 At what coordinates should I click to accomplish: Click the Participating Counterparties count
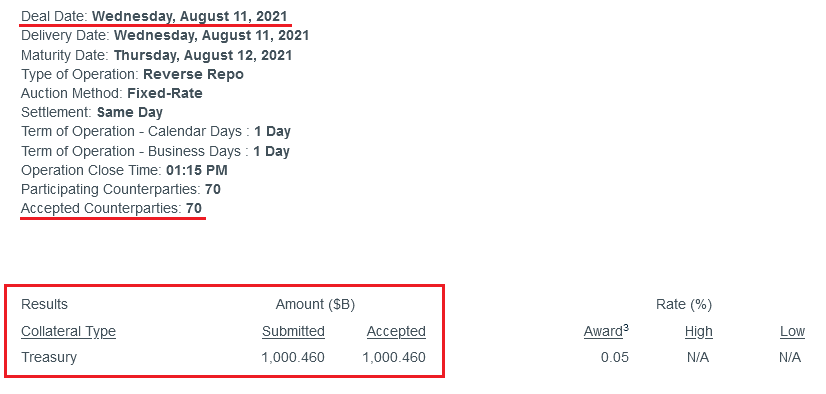[x=213, y=189]
